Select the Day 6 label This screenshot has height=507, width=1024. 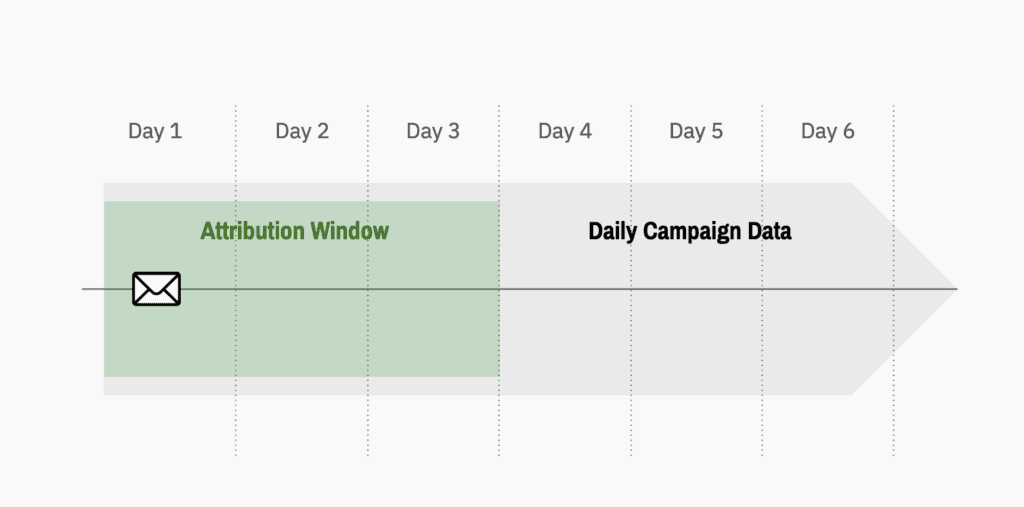(x=828, y=131)
